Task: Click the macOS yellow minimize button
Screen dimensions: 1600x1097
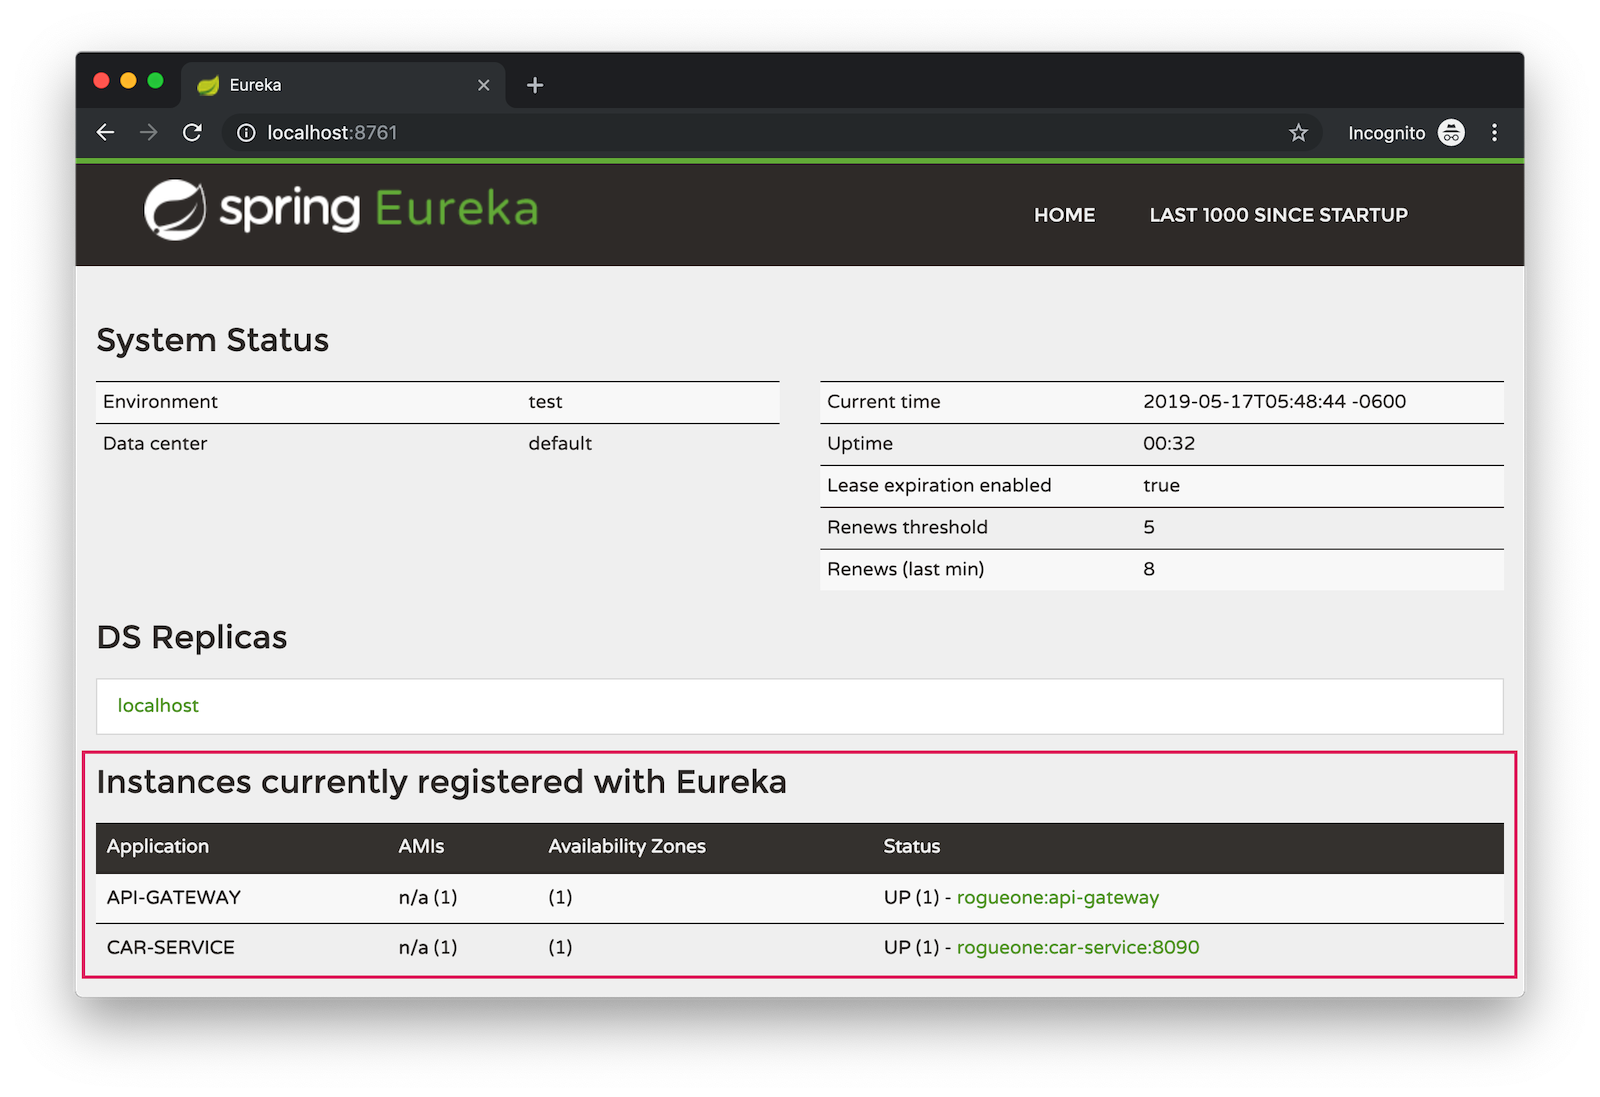Action: click(128, 81)
